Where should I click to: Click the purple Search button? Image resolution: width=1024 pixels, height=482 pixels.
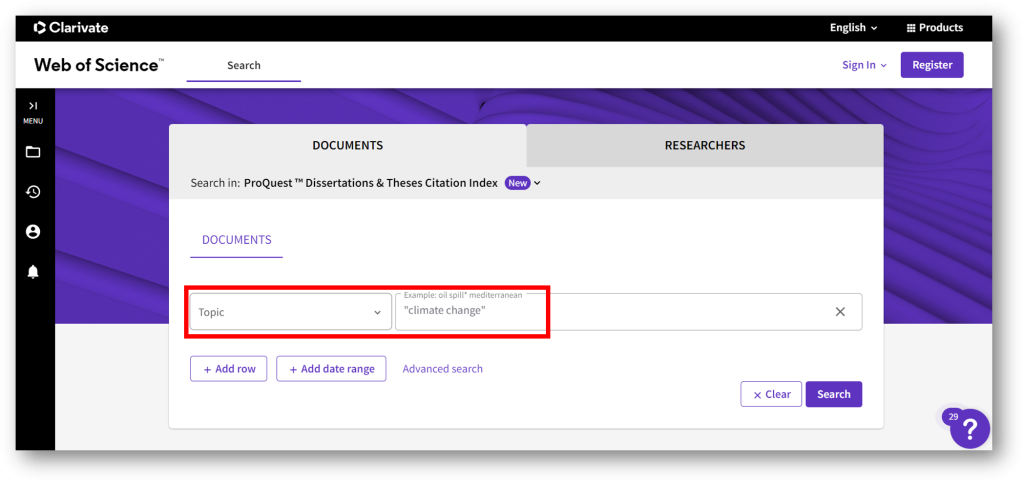click(x=834, y=394)
